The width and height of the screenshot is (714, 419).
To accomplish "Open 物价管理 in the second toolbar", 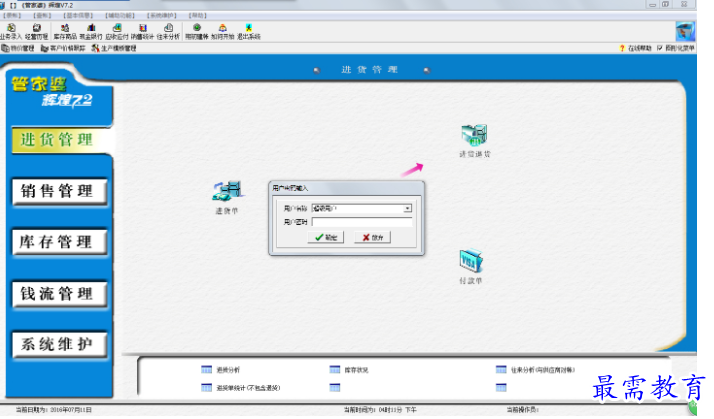I will tap(18, 48).
